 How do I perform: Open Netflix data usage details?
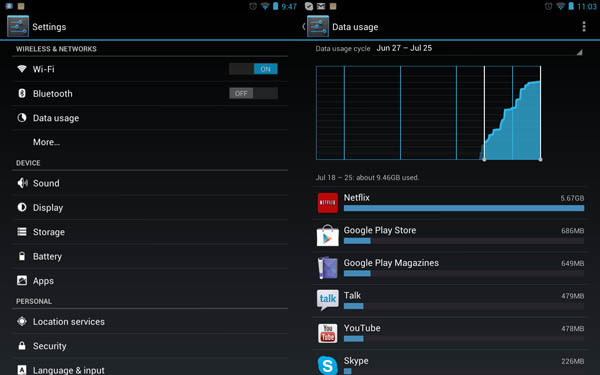point(449,203)
